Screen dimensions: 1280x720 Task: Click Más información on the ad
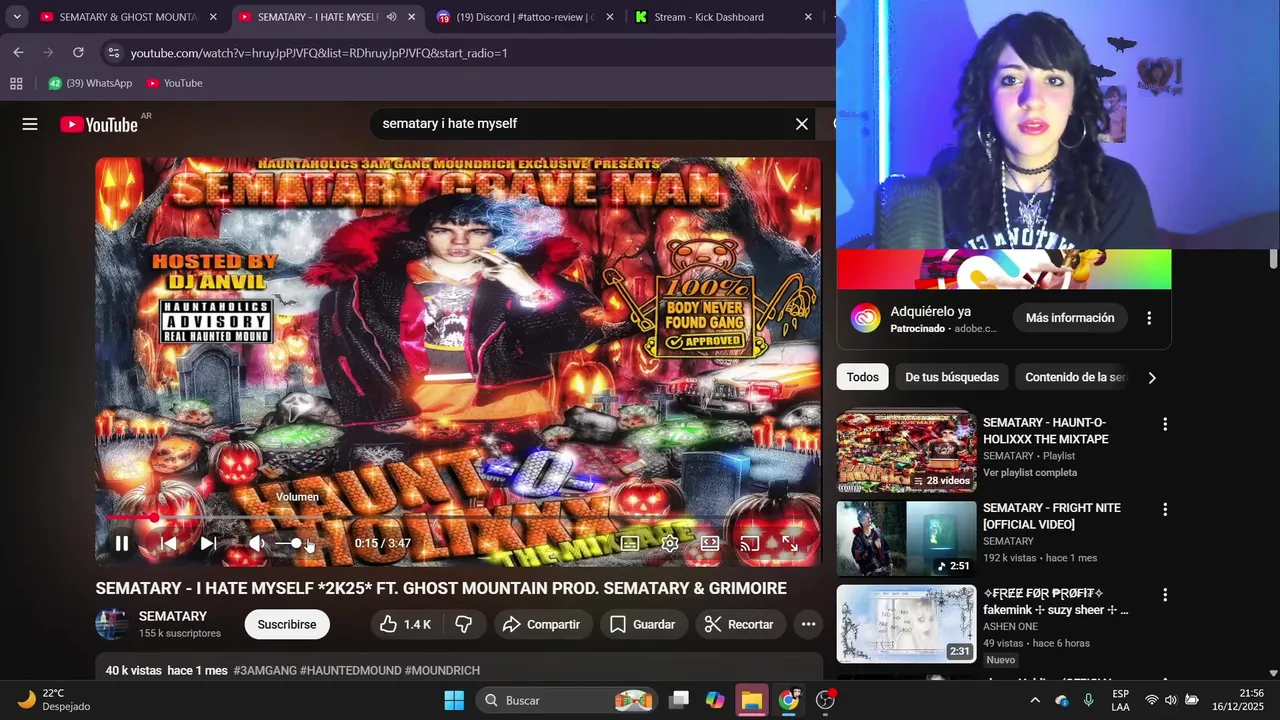(1070, 318)
